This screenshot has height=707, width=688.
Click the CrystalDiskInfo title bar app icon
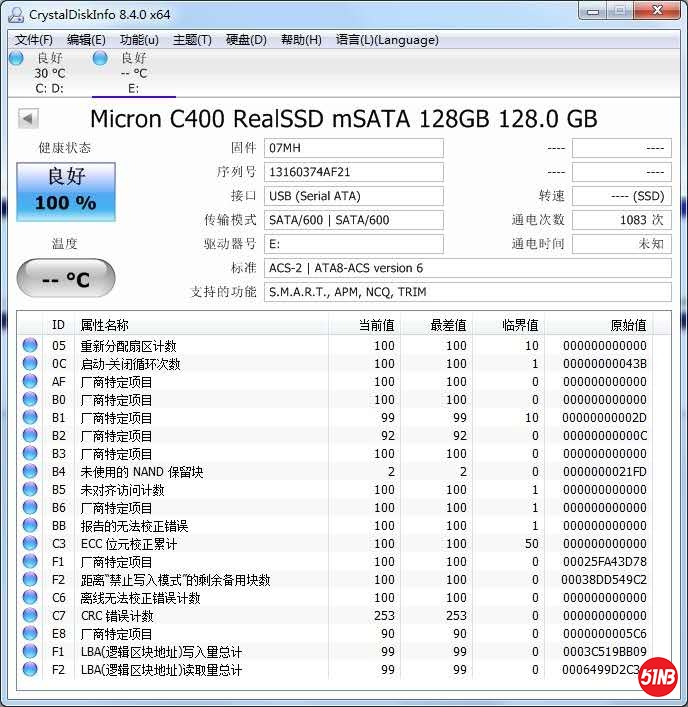[x=16, y=15]
